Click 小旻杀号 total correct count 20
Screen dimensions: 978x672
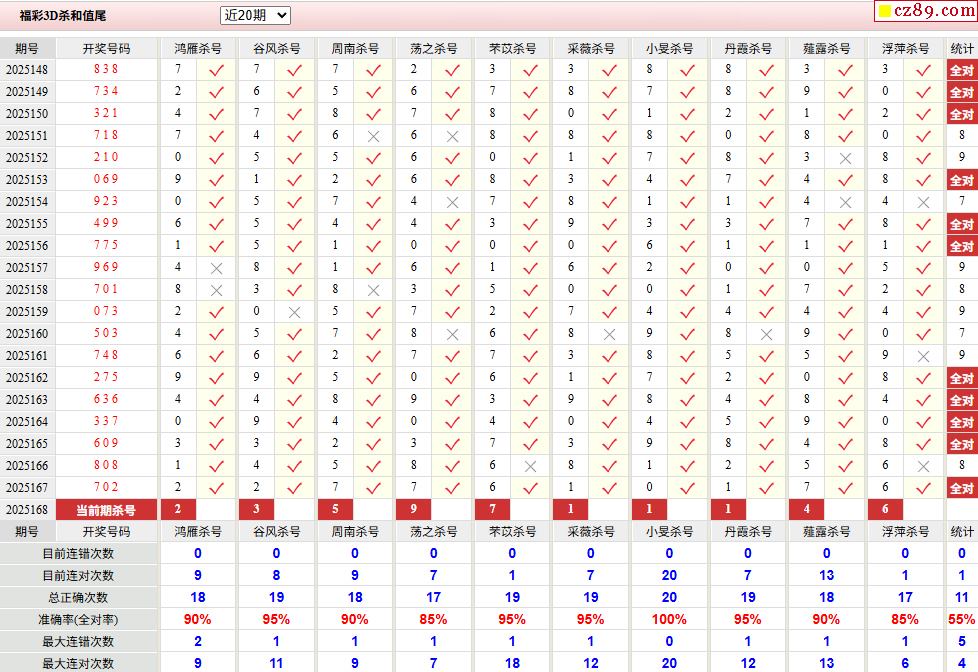point(669,598)
